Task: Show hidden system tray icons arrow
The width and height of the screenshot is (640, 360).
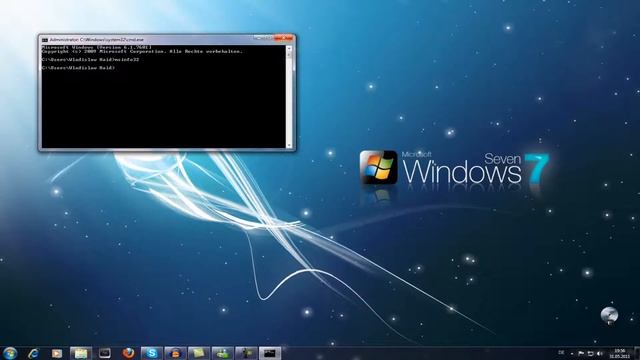Action: pyautogui.click(x=572, y=353)
